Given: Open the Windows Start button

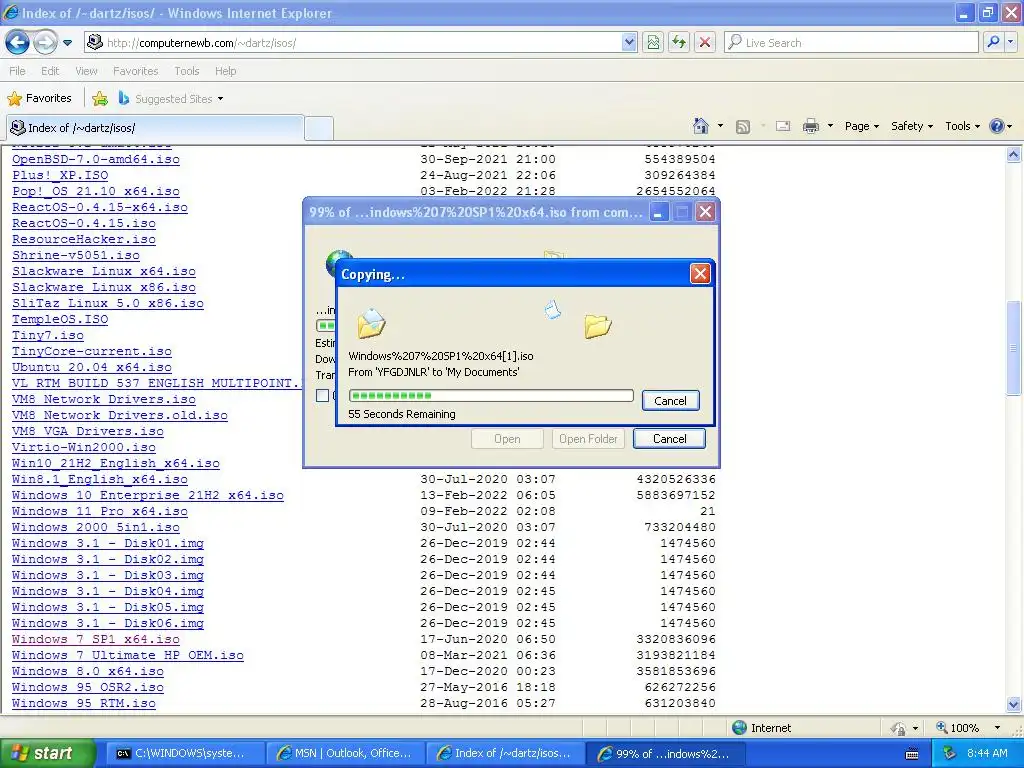Looking at the screenshot, I should [x=47, y=753].
